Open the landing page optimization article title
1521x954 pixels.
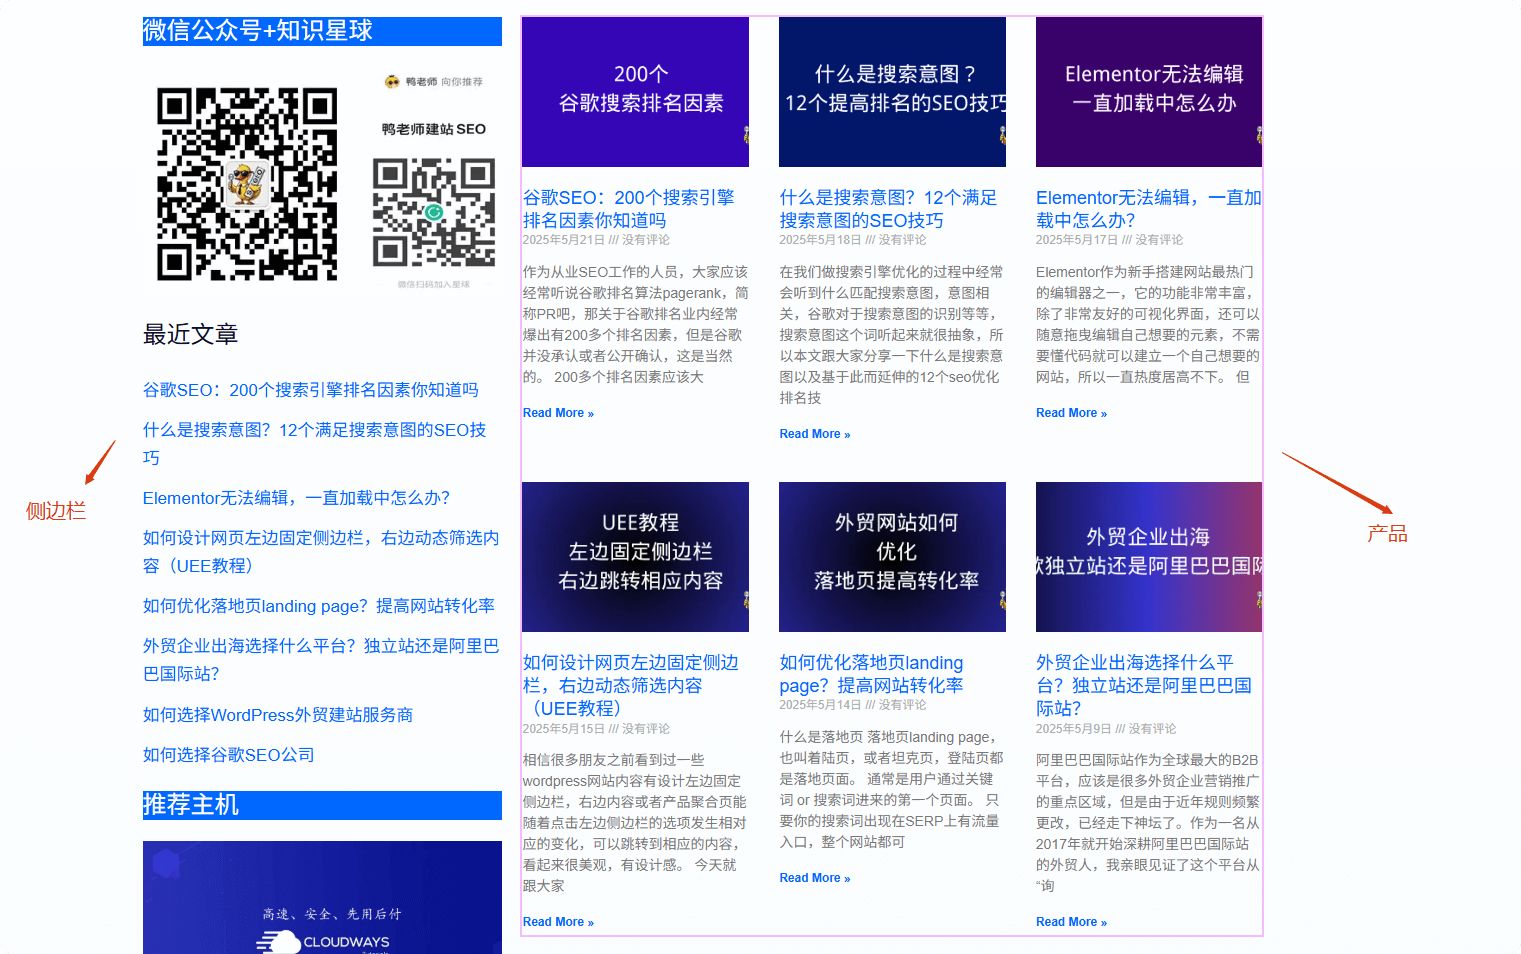pyautogui.click(x=871, y=674)
